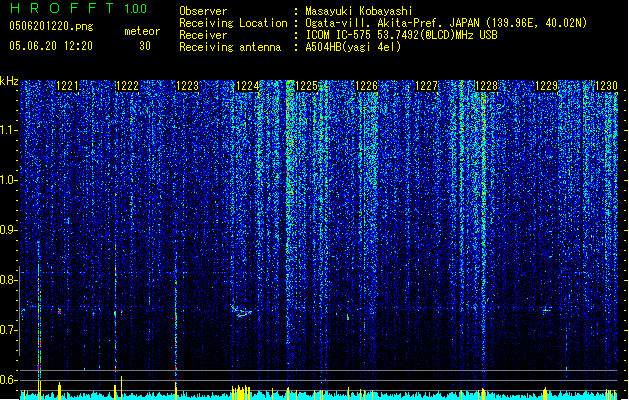
Task: Click the 'Receiver' field label
Action: [x=203, y=35]
